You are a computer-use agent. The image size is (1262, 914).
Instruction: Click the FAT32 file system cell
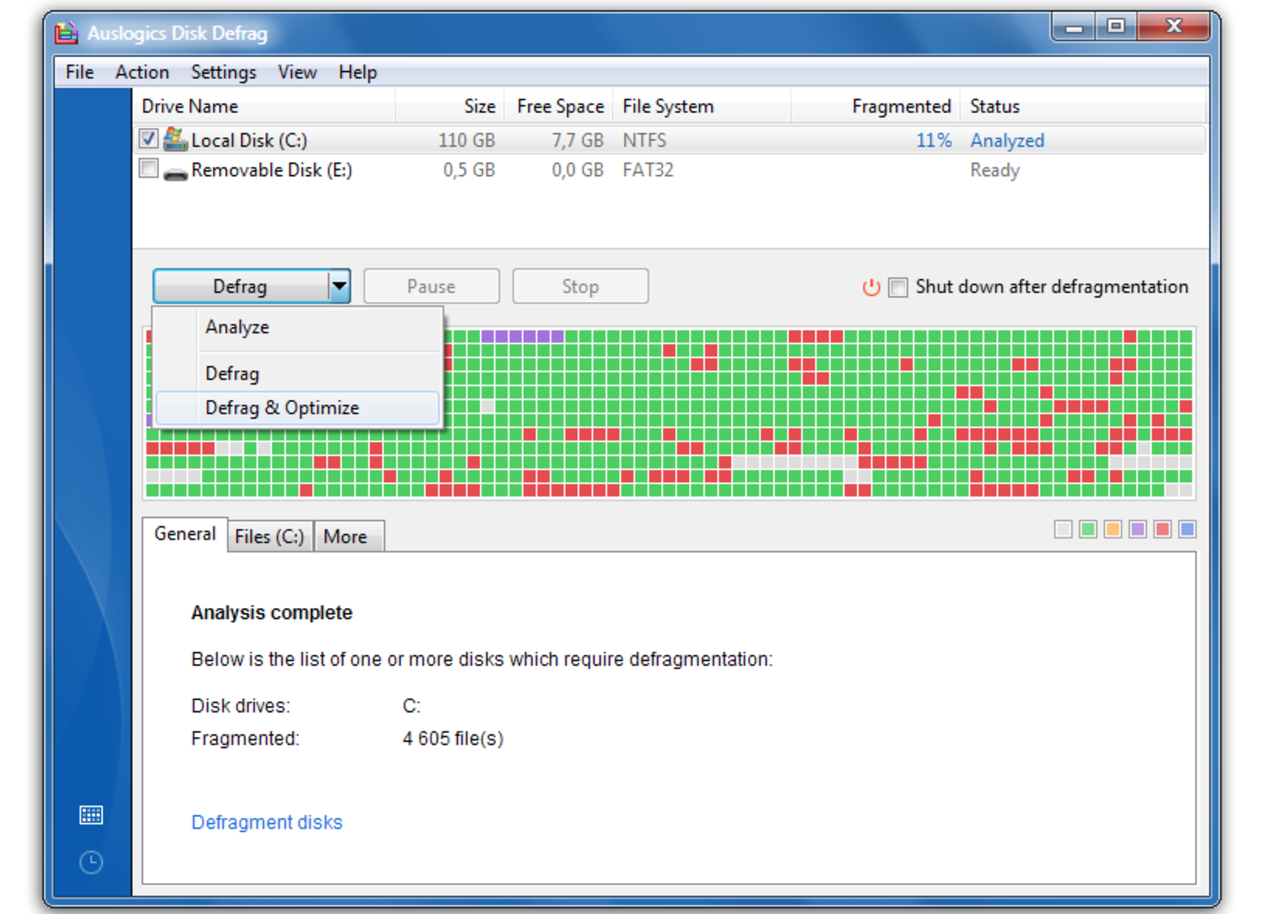pos(648,170)
